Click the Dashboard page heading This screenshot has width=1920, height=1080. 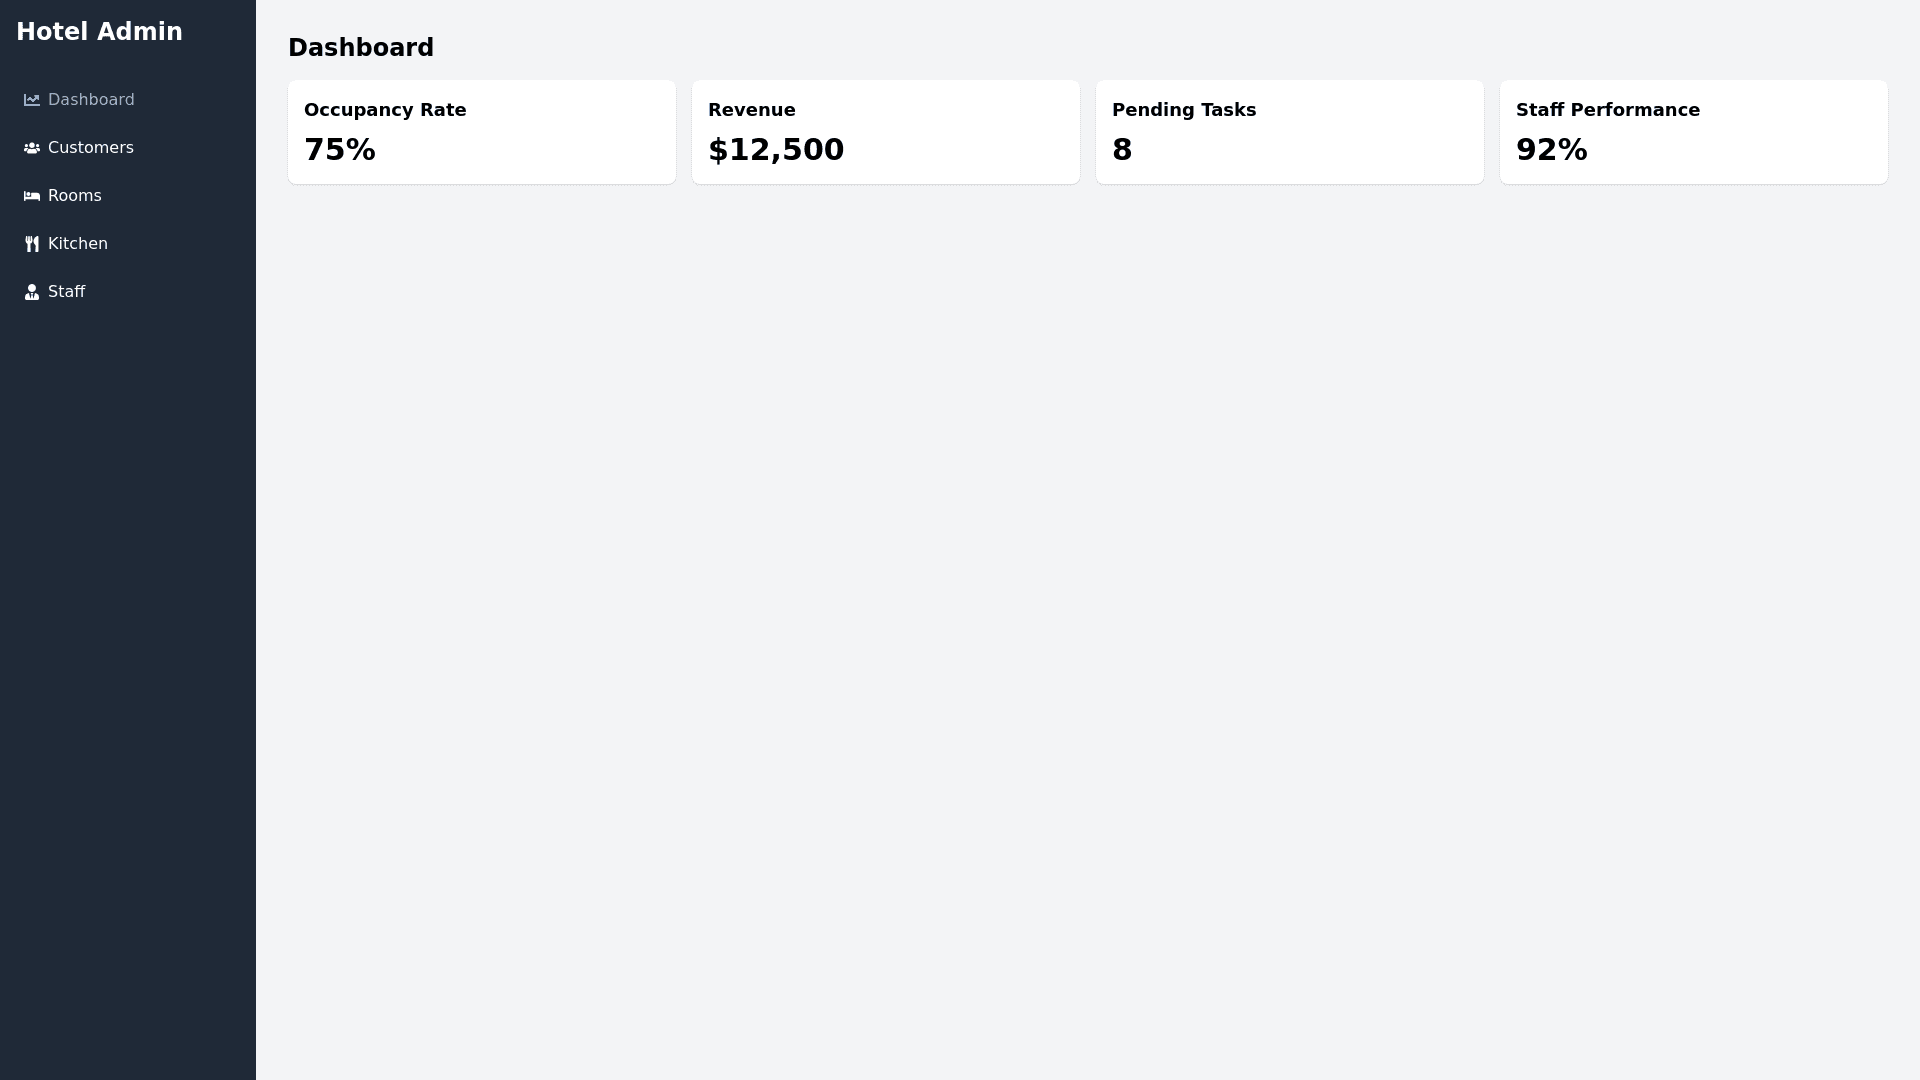click(x=360, y=47)
